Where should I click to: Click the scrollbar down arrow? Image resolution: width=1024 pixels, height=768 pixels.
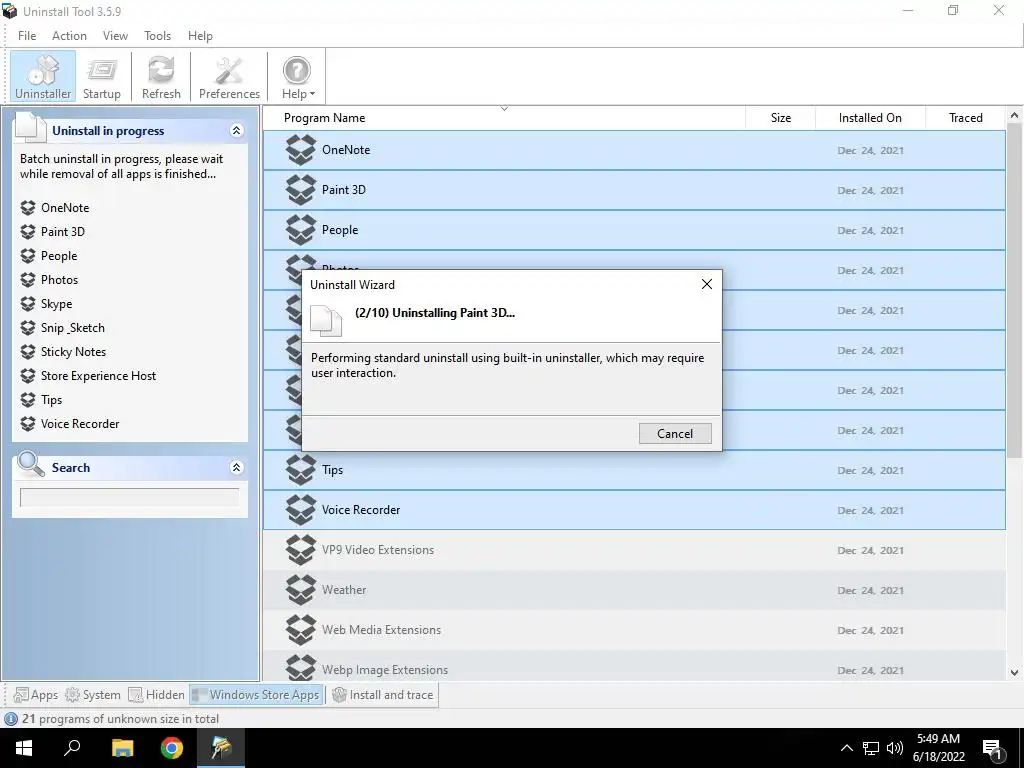click(x=1014, y=672)
